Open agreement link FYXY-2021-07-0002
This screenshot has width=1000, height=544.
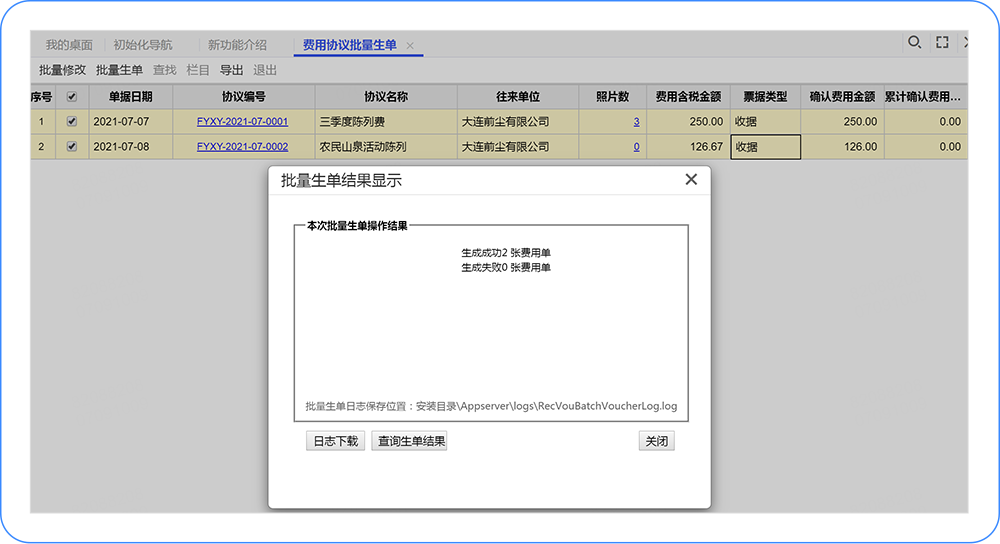[x=242, y=147]
